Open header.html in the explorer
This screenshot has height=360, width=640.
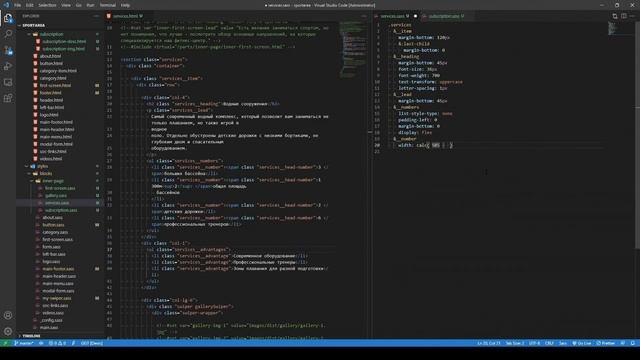coord(51,100)
